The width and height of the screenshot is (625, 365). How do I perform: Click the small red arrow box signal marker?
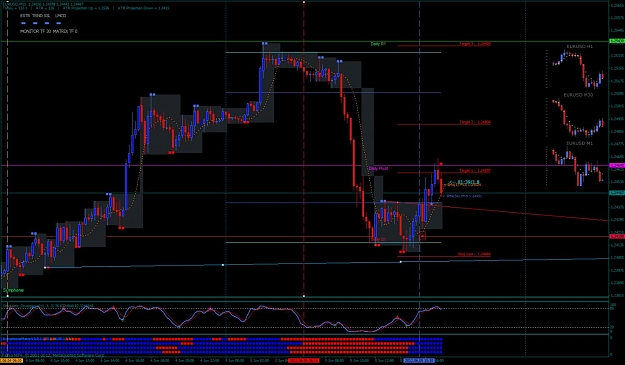[x=423, y=236]
